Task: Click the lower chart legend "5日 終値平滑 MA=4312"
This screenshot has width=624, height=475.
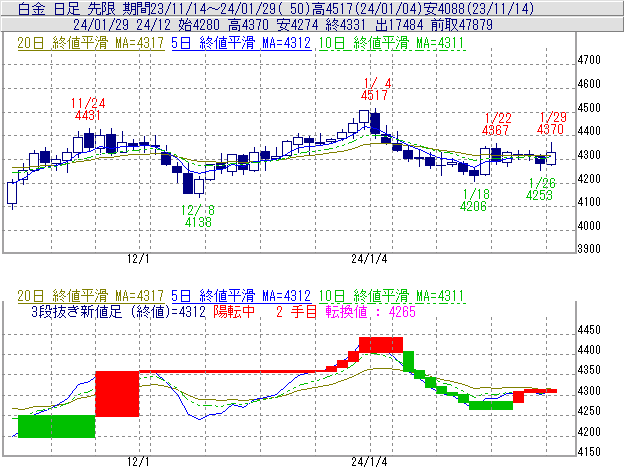Action: (241, 296)
